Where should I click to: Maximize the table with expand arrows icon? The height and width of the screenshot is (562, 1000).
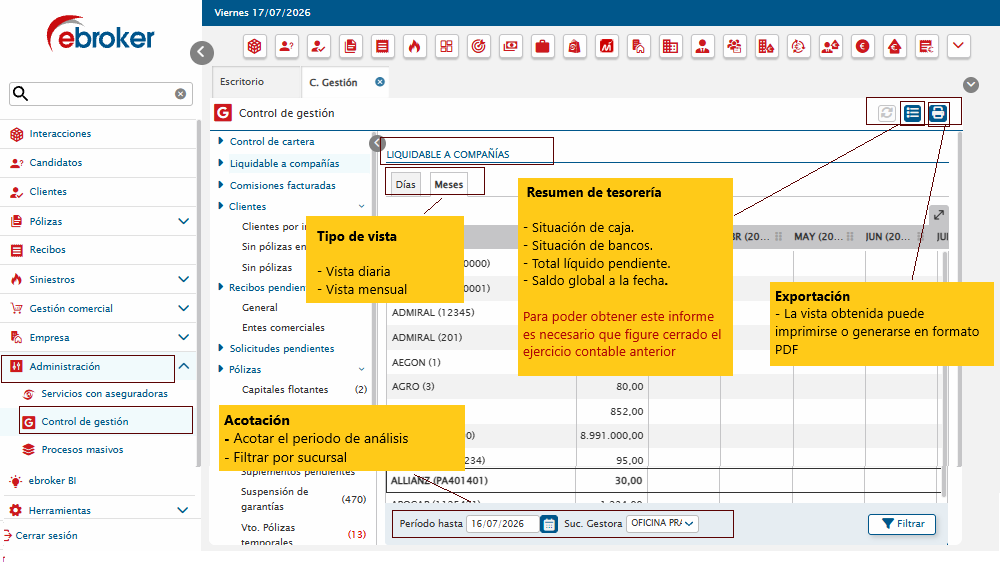tap(939, 215)
